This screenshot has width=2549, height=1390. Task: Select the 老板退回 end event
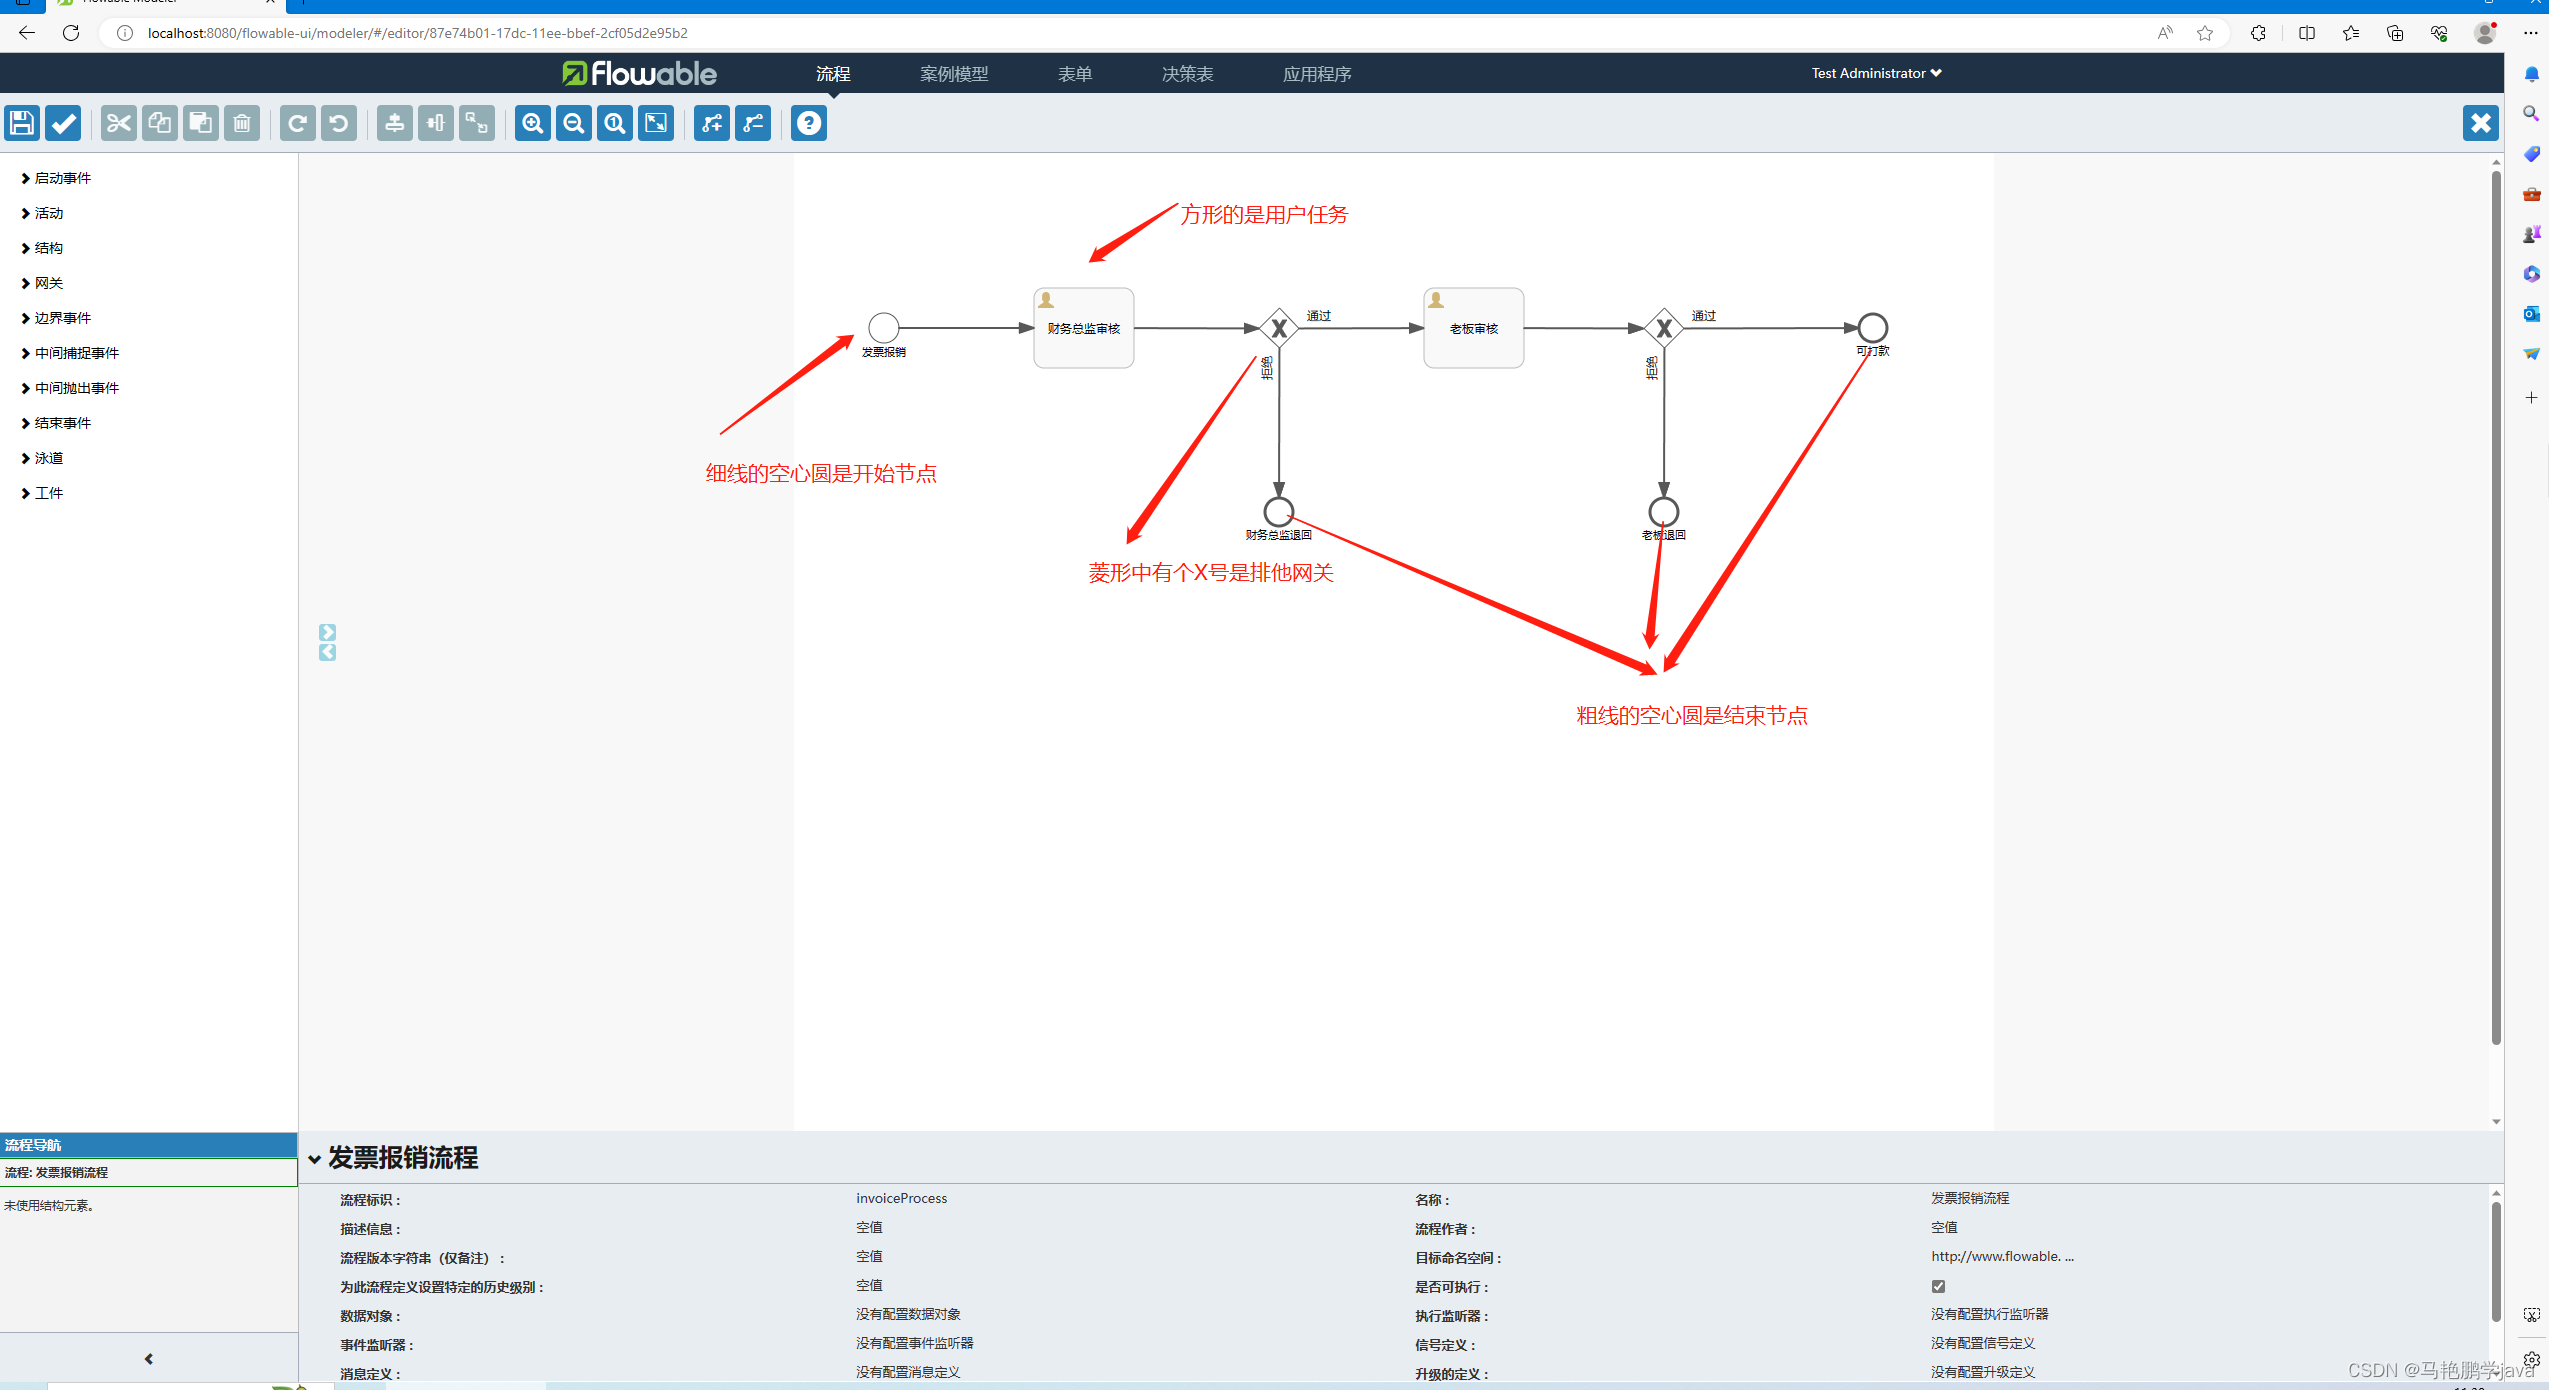(1663, 512)
